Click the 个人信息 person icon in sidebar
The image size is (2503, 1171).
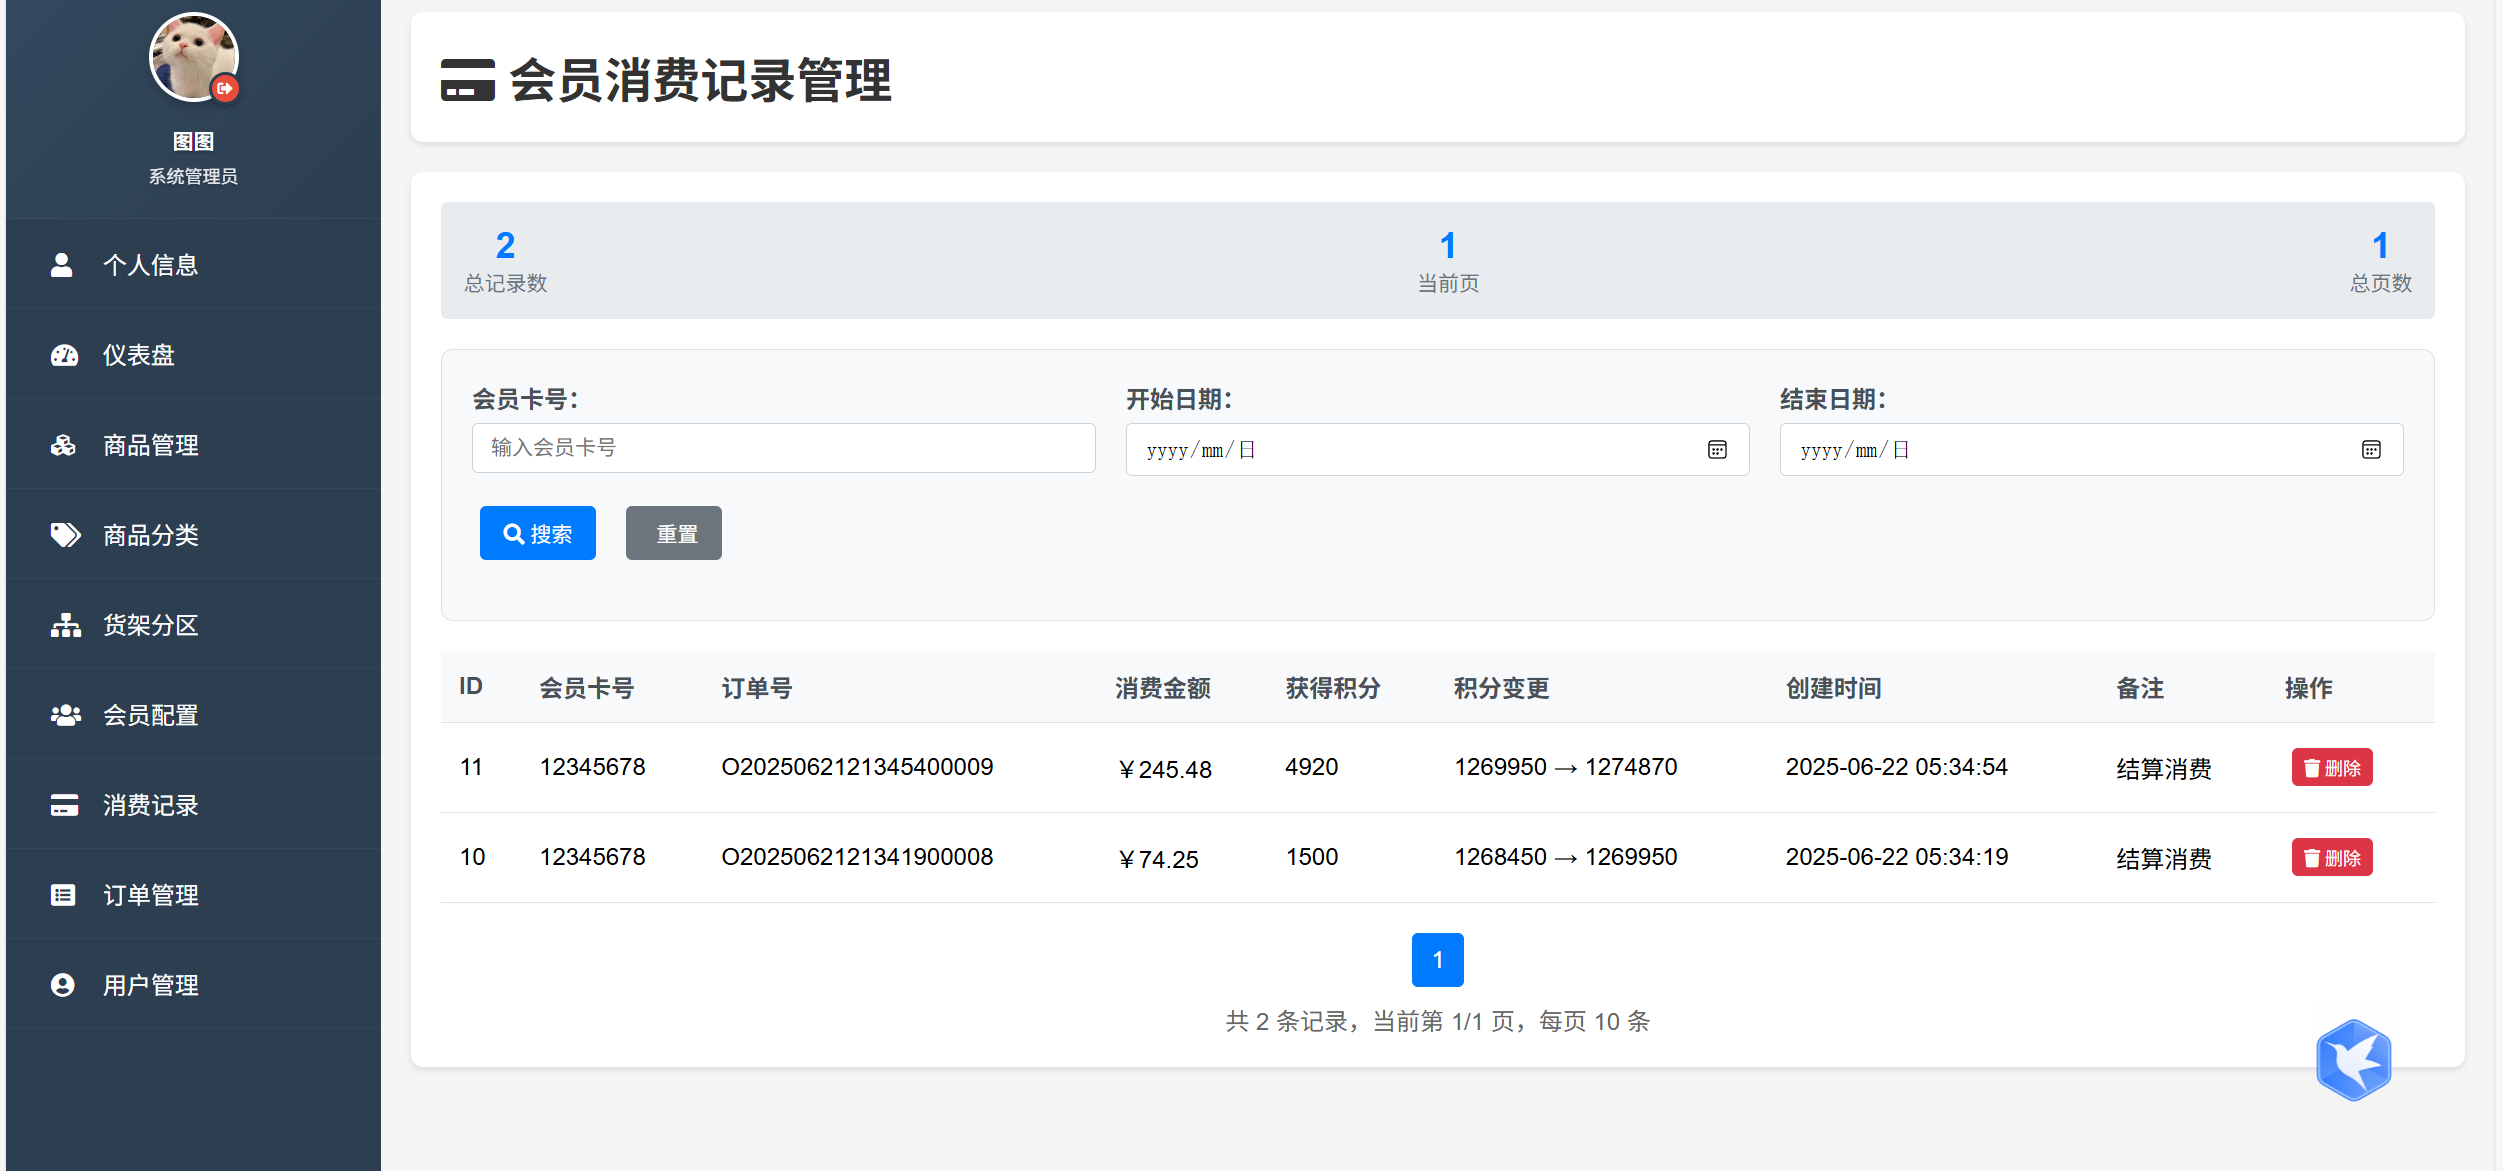coord(62,265)
